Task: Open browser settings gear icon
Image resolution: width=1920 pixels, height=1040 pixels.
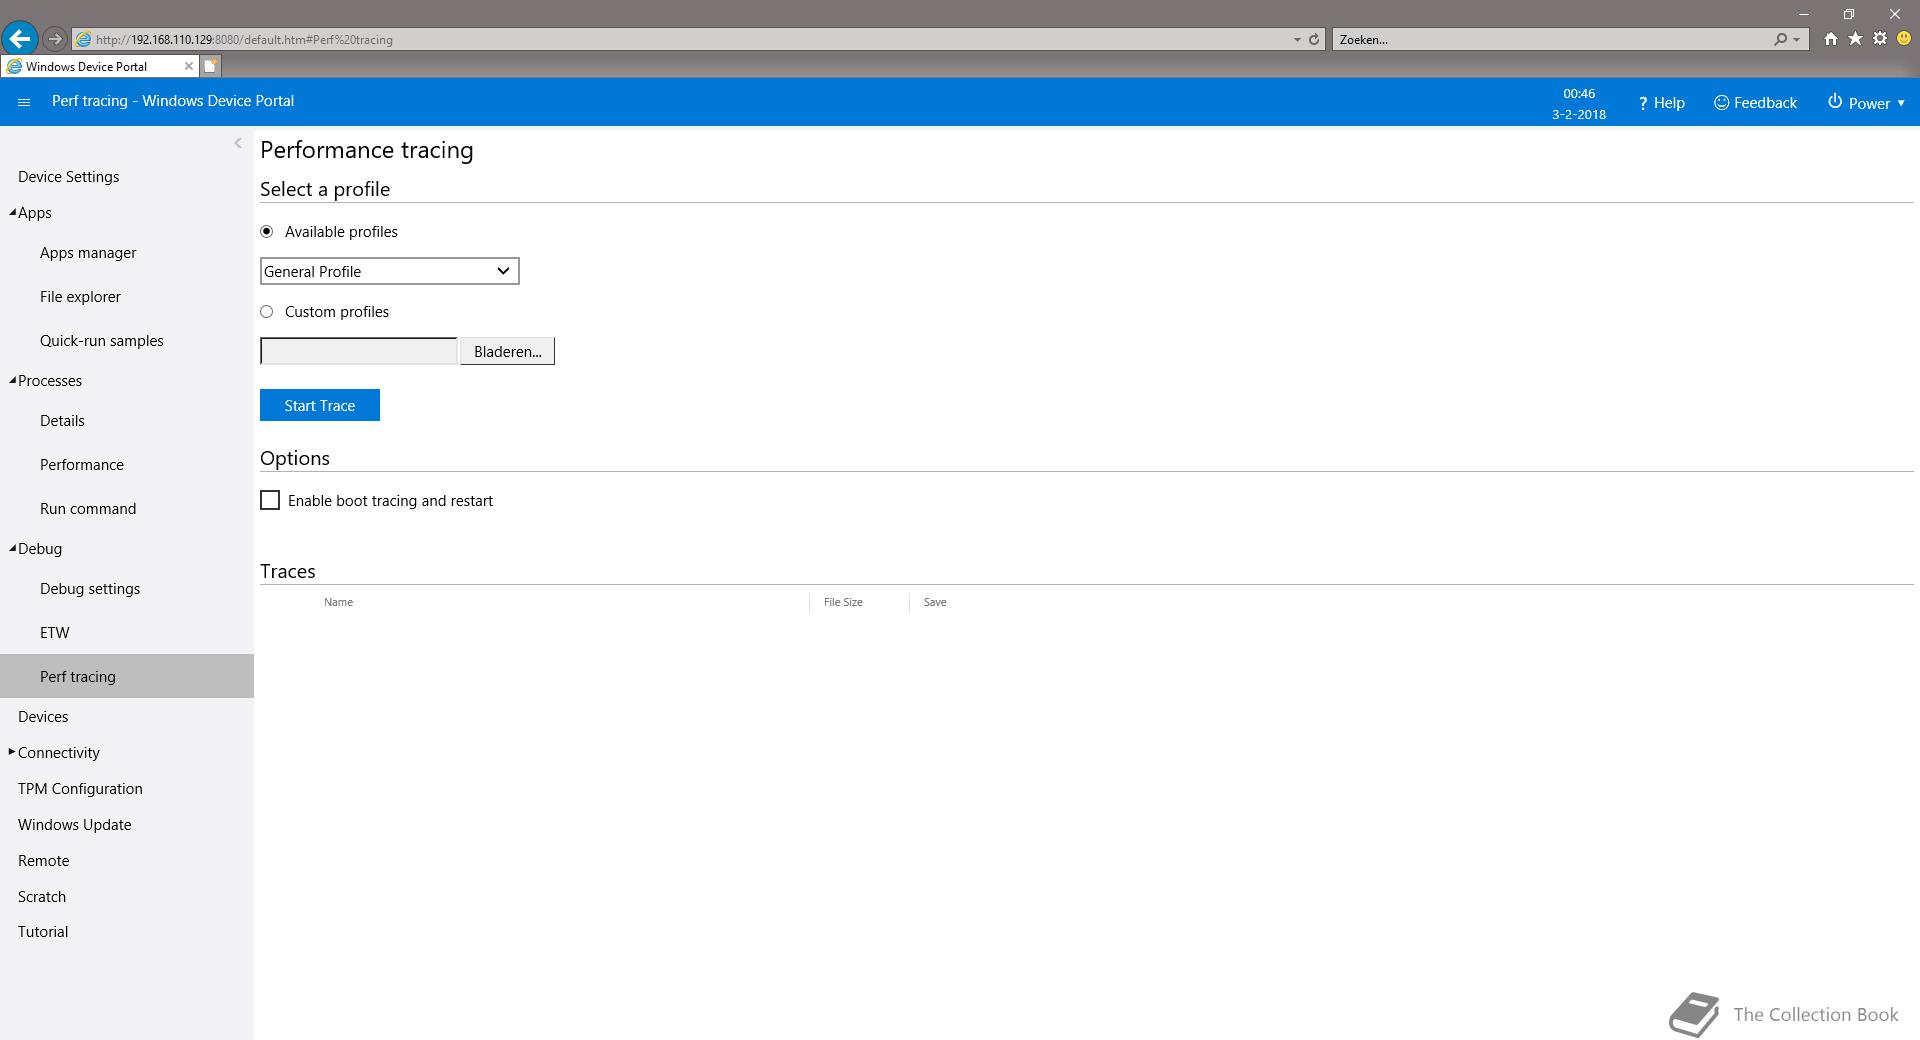Action: (1880, 39)
